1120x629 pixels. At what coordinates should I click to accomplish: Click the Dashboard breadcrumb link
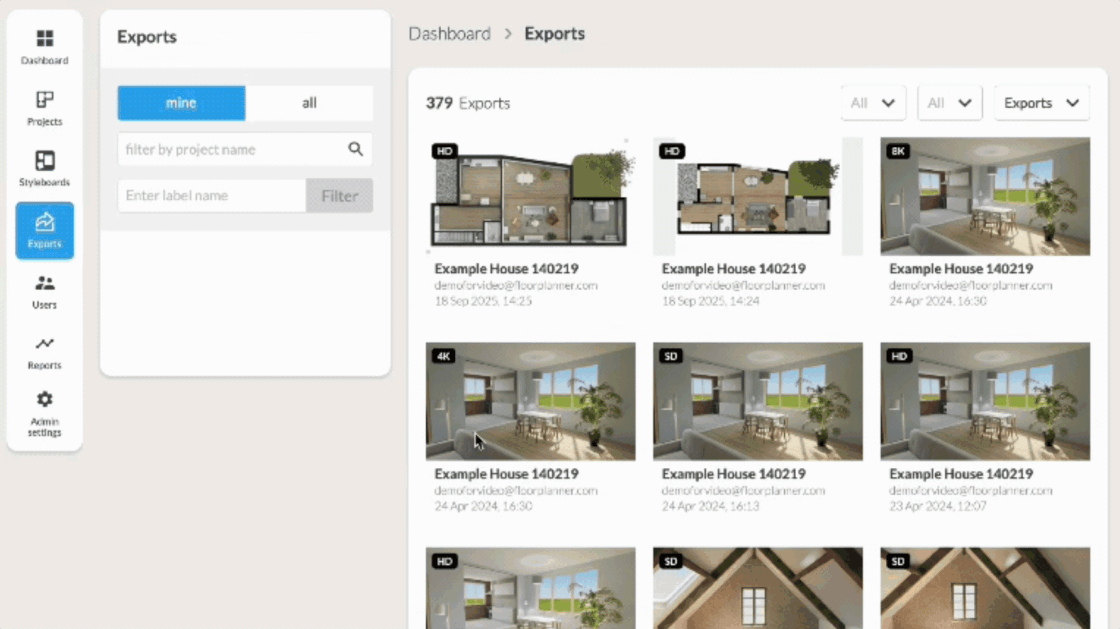[449, 34]
